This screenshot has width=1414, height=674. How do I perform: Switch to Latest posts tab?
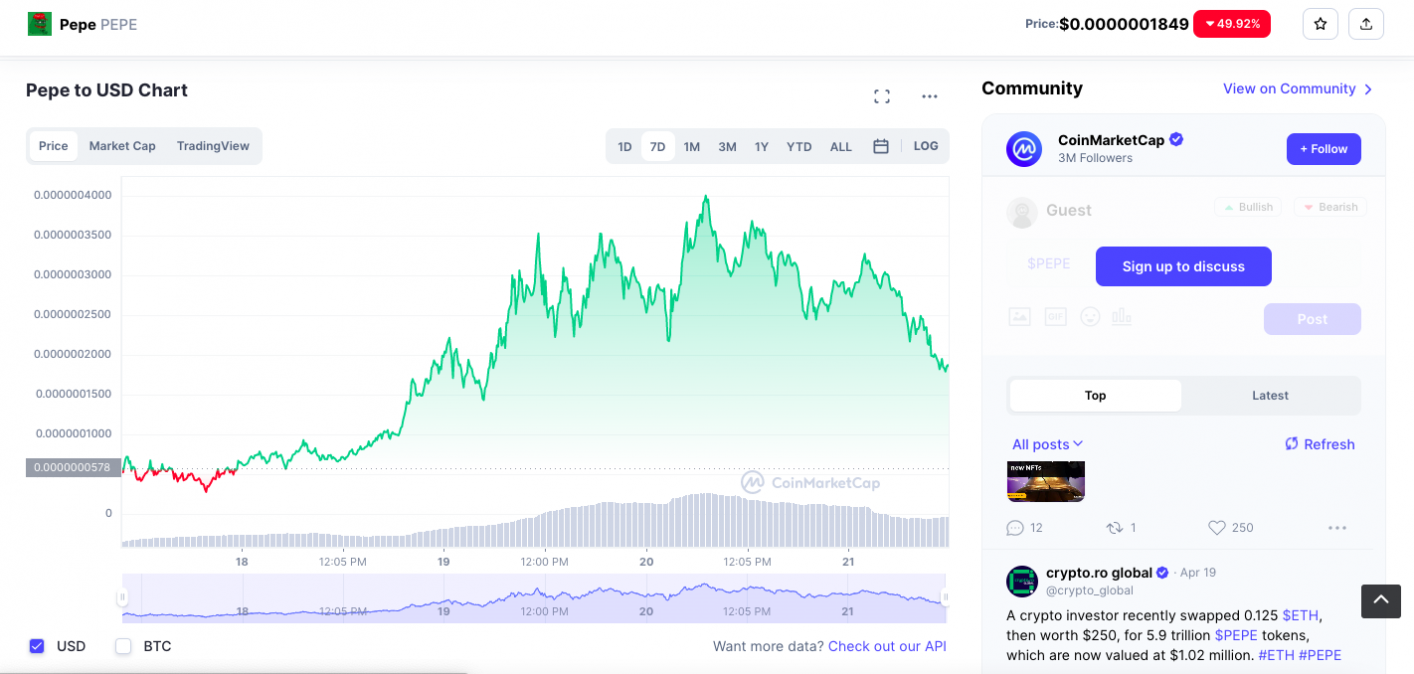pos(1270,395)
